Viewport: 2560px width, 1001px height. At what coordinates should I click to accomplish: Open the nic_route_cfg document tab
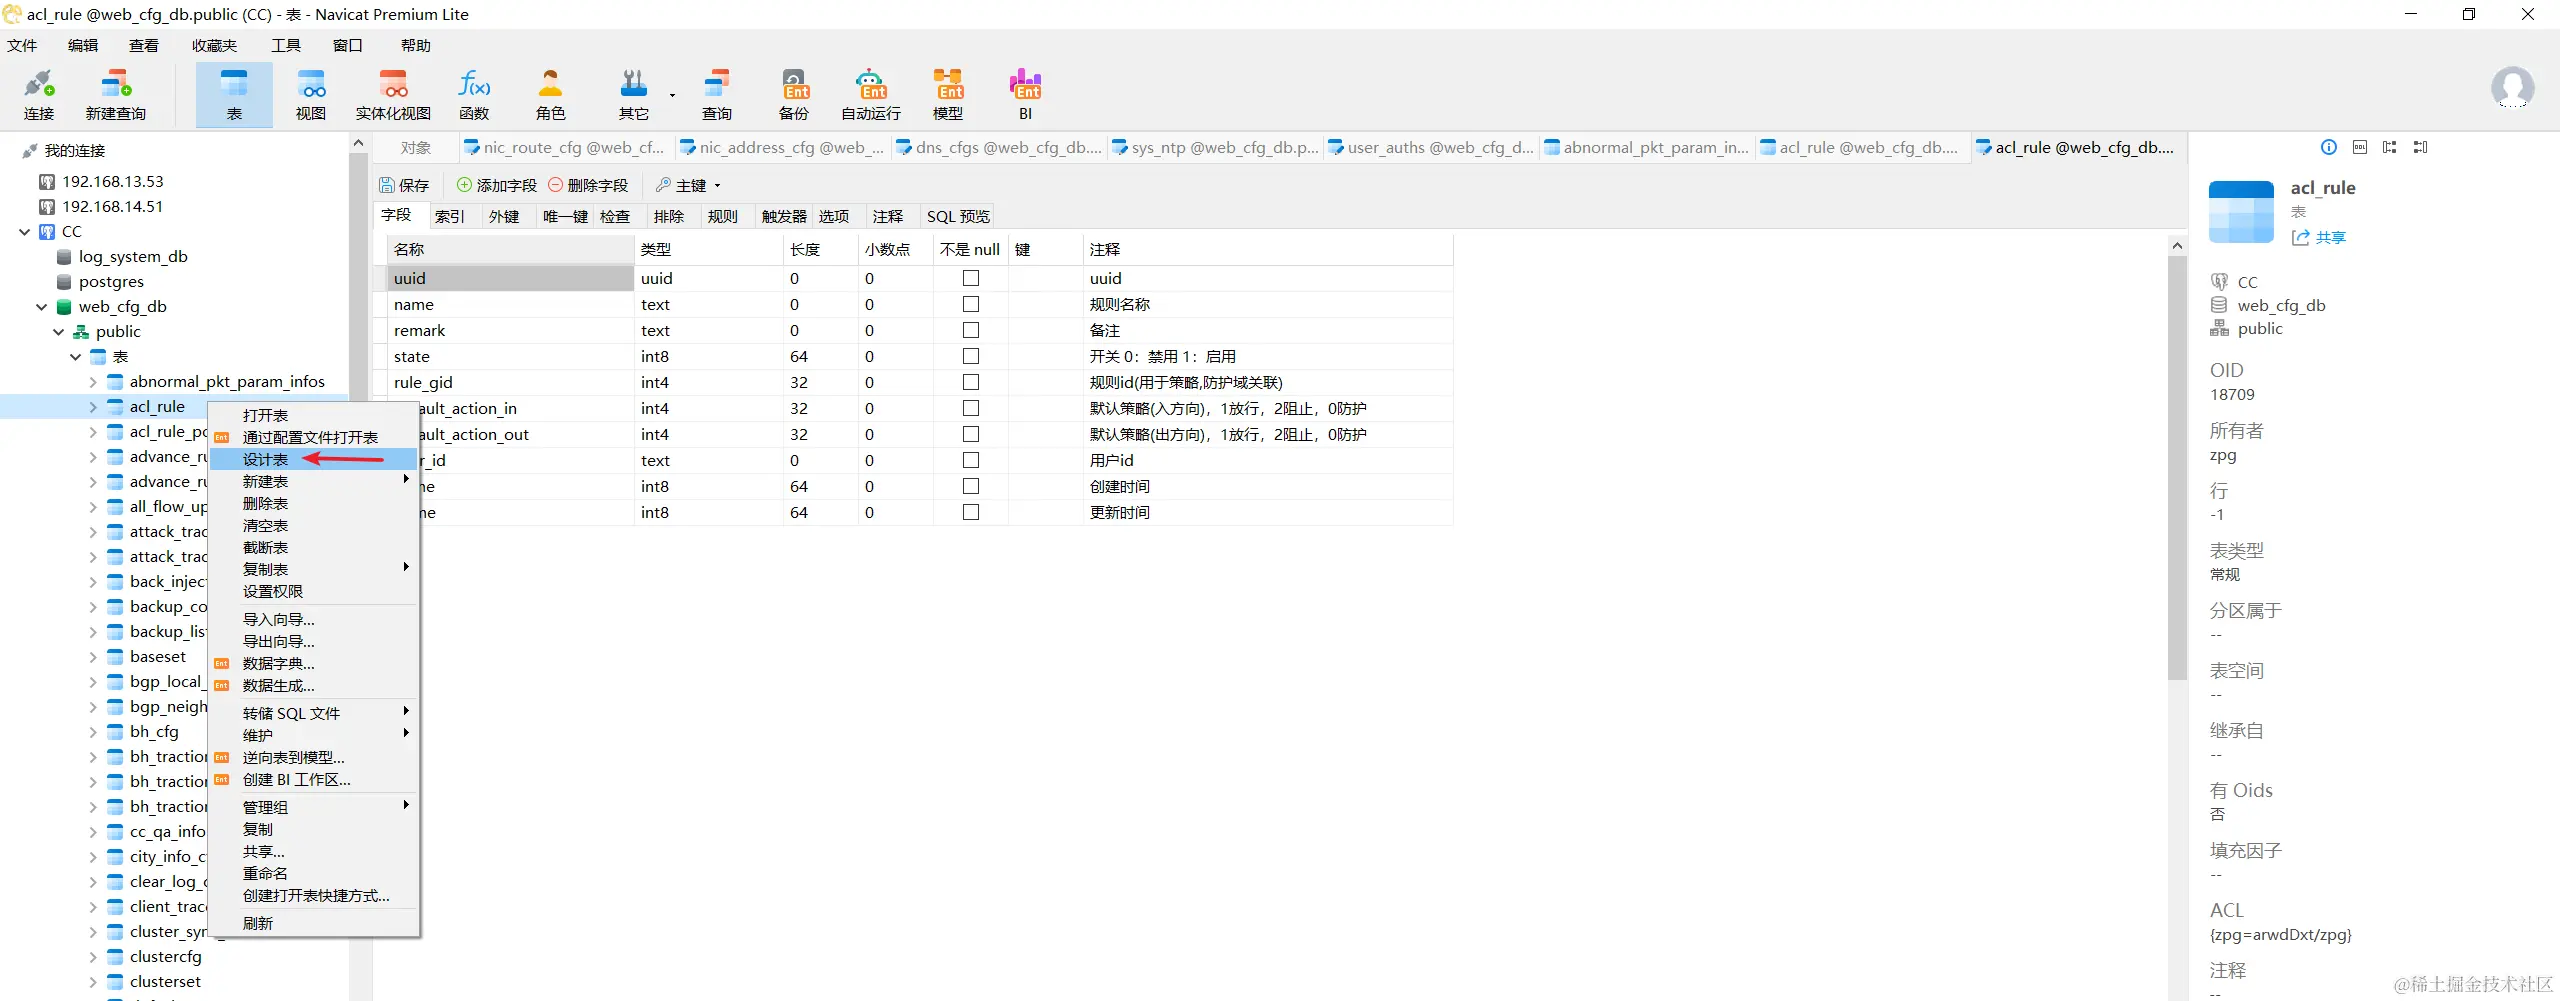[565, 147]
